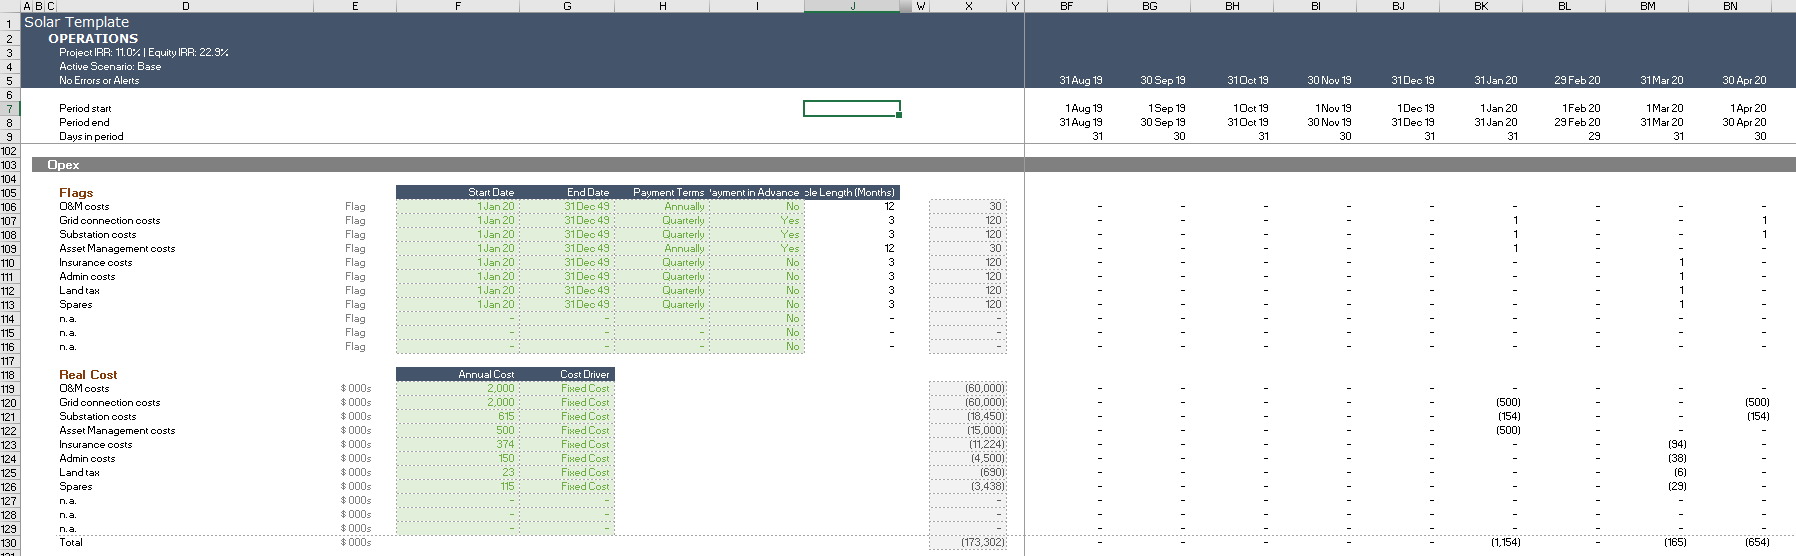Image resolution: width=1796 pixels, height=556 pixels.
Task: Click the '2,000' annual cost for O&M costs
Action: pyautogui.click(x=501, y=388)
